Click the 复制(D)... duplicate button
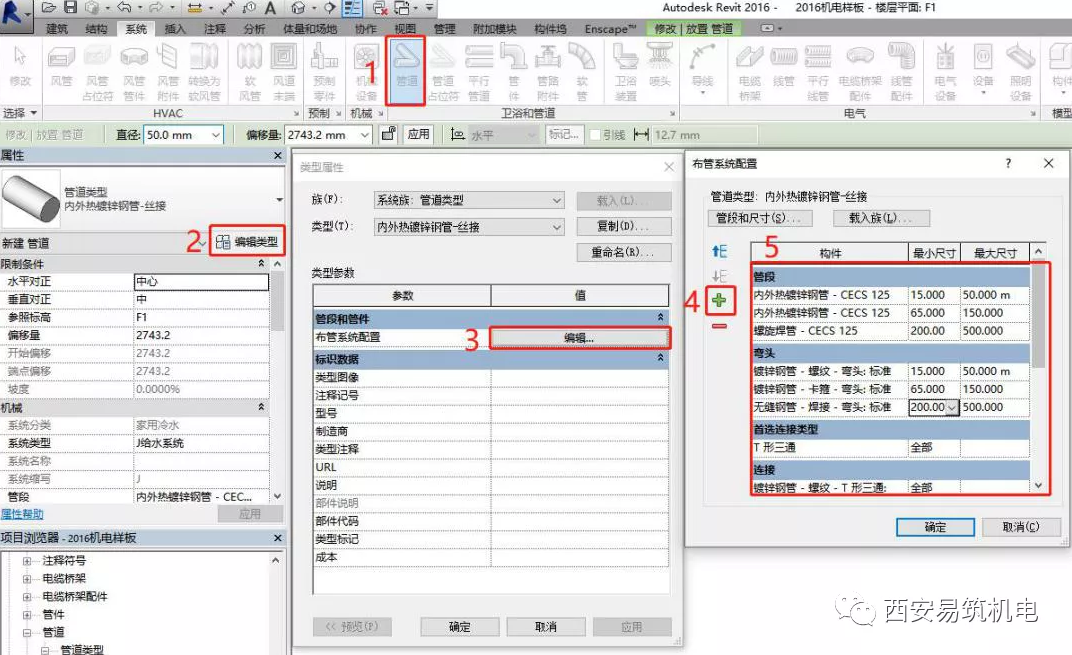Image resolution: width=1072 pixels, height=655 pixels. pyautogui.click(x=624, y=226)
